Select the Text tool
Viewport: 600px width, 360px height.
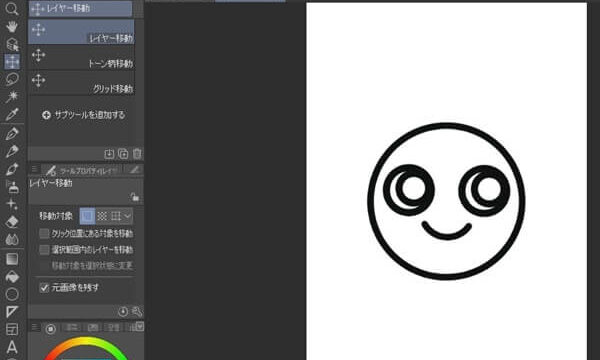[12, 347]
